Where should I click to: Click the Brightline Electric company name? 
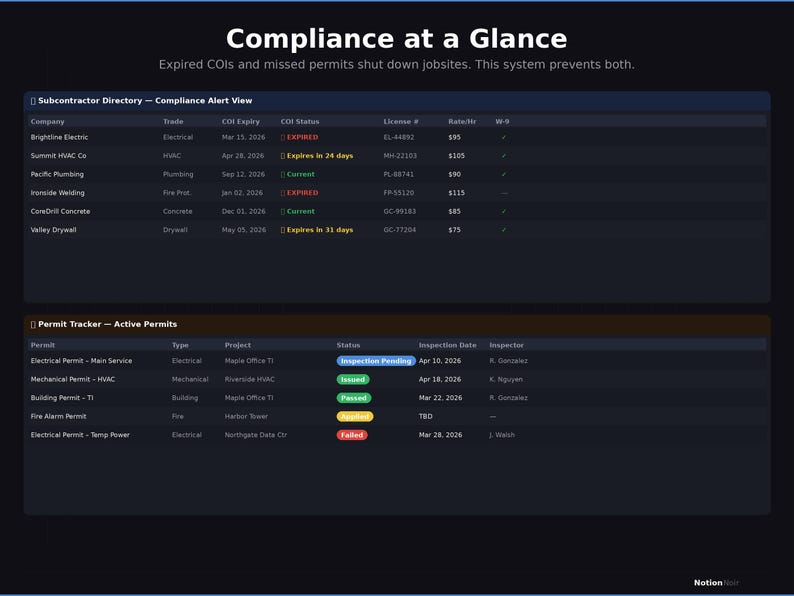coord(59,137)
